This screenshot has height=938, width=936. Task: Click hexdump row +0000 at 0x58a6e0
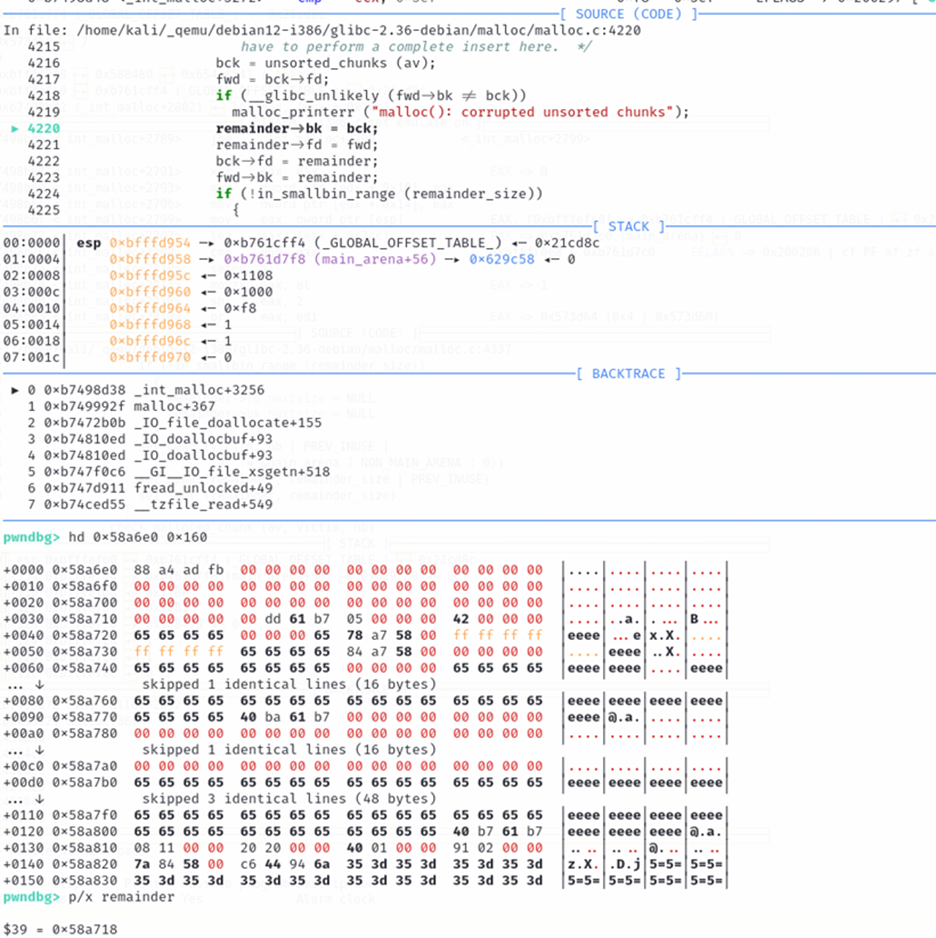pyautogui.click(x=365, y=570)
